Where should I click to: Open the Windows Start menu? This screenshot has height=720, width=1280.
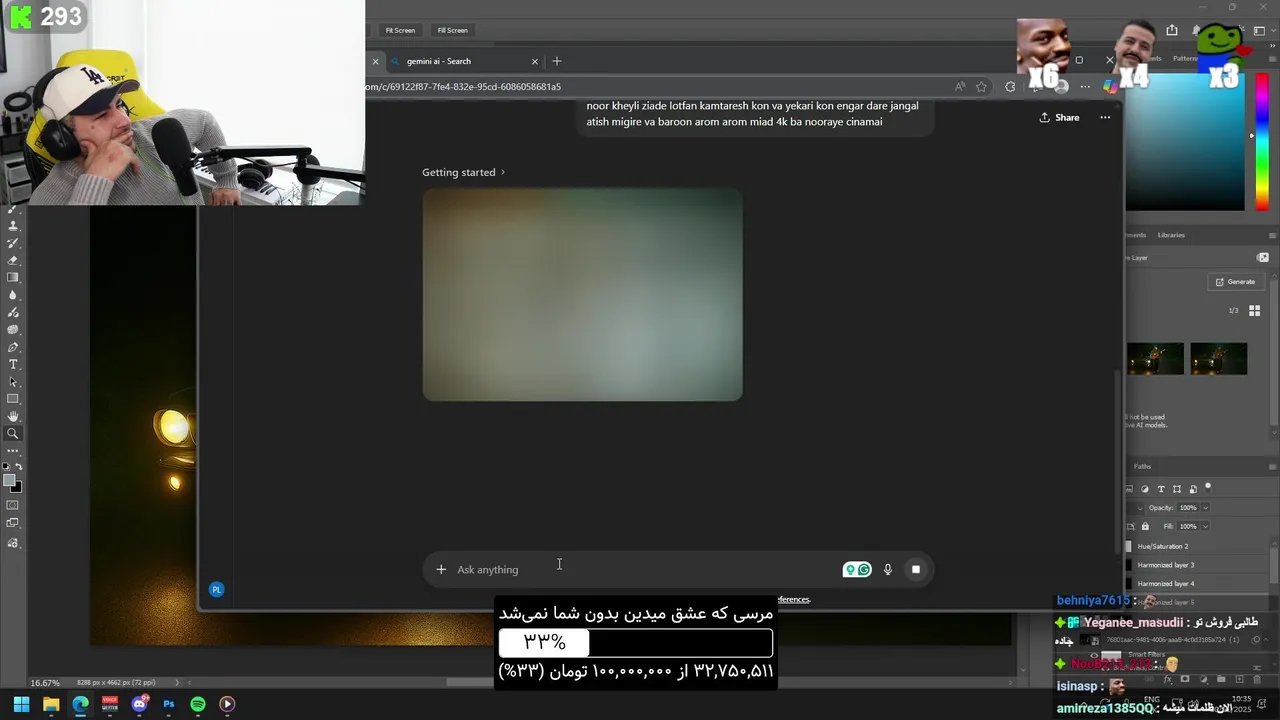point(21,704)
